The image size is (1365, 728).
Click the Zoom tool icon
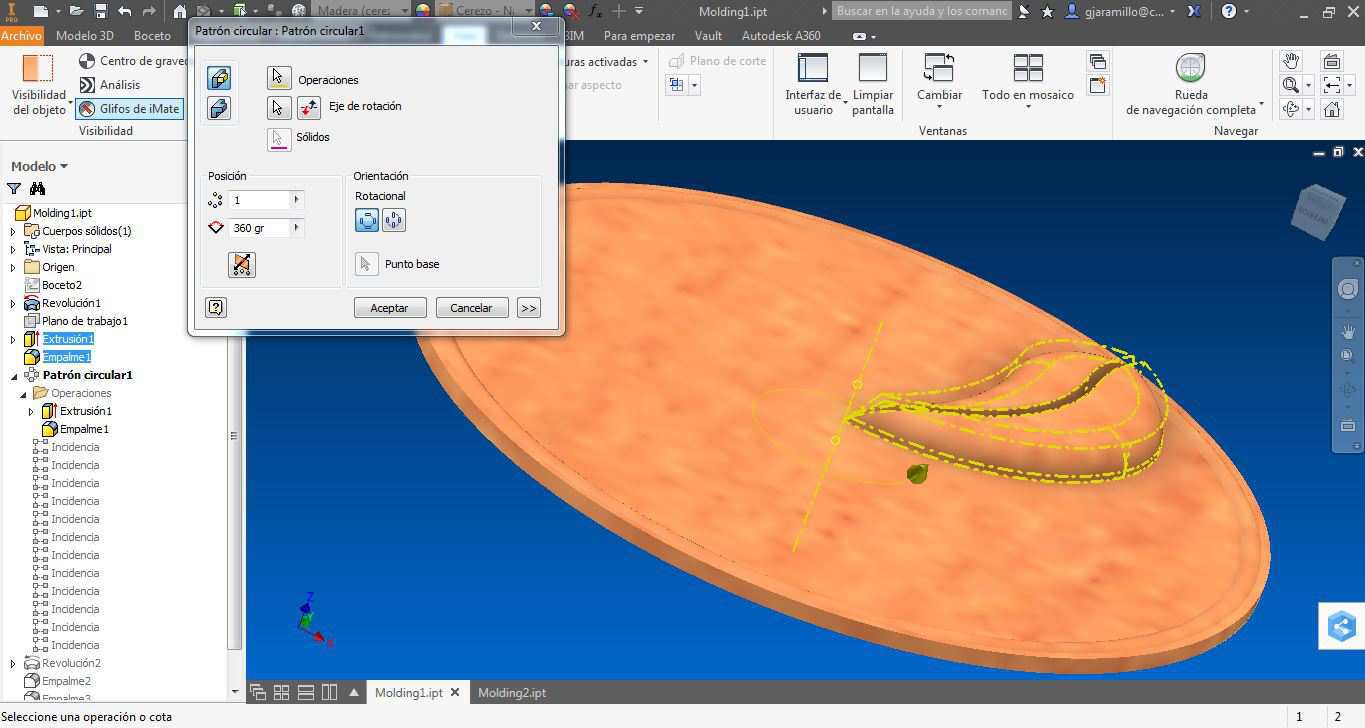tap(1291, 86)
